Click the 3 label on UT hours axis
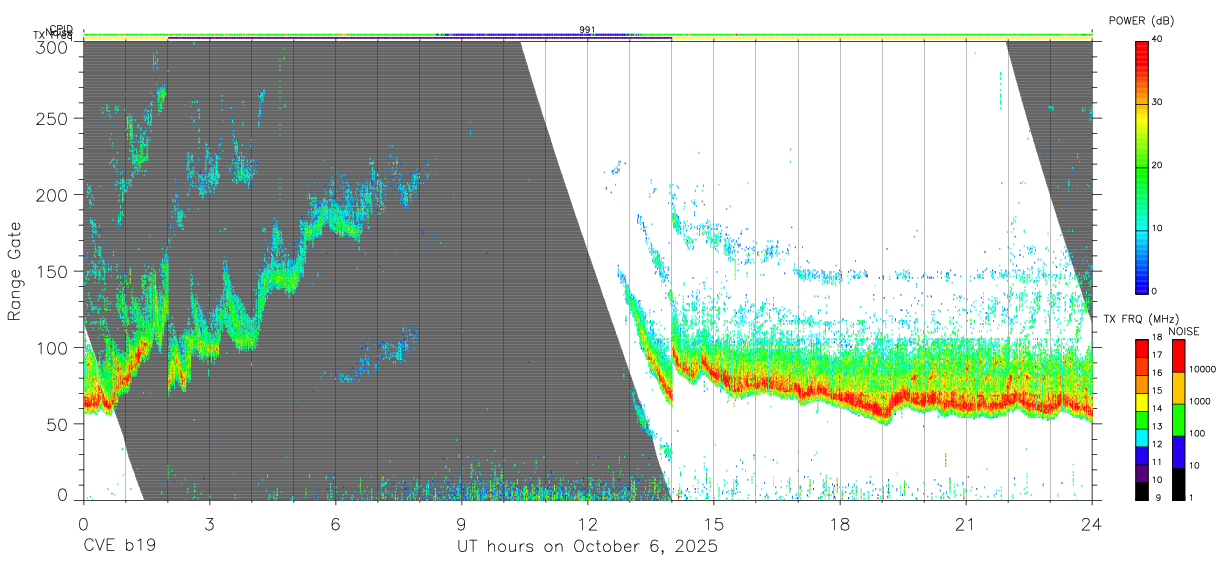Image resolution: width=1228 pixels, height=567 pixels. (209, 524)
